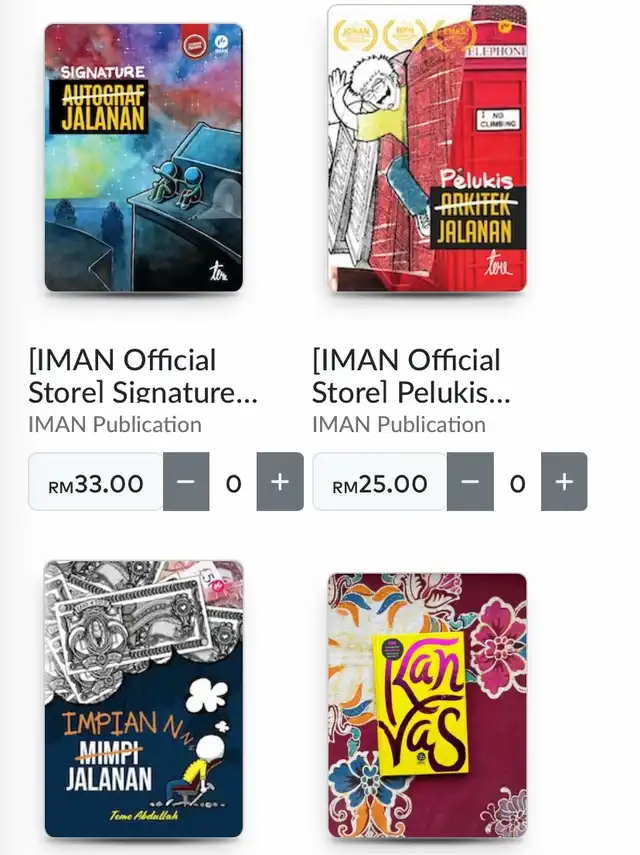This screenshot has width=640, height=855.
Task: Click plus button for Pelukis Jalanan book
Action: pos(564,481)
